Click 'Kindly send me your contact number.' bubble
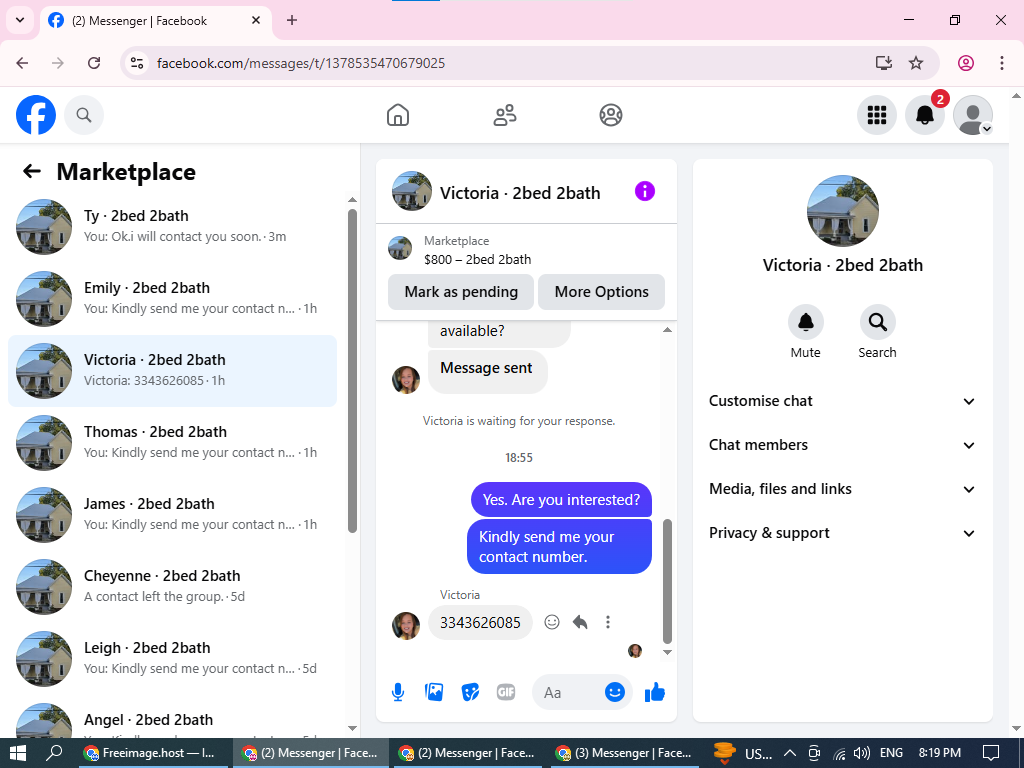Screen dimensions: 1024x768 (559, 547)
